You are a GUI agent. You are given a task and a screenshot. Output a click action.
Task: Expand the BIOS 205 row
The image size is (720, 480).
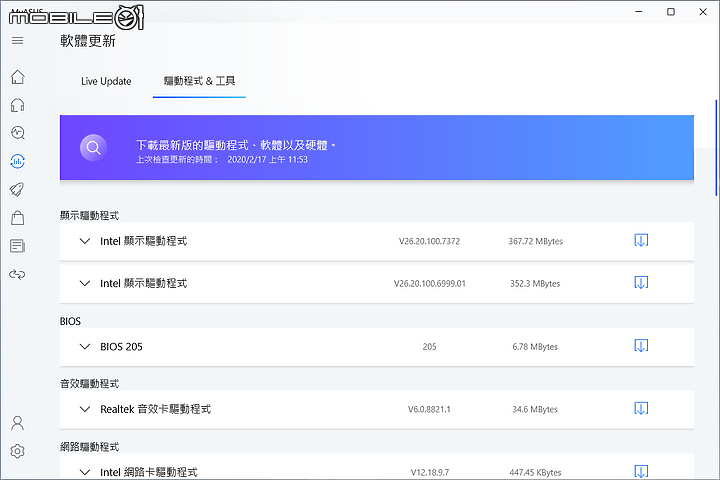coord(84,346)
